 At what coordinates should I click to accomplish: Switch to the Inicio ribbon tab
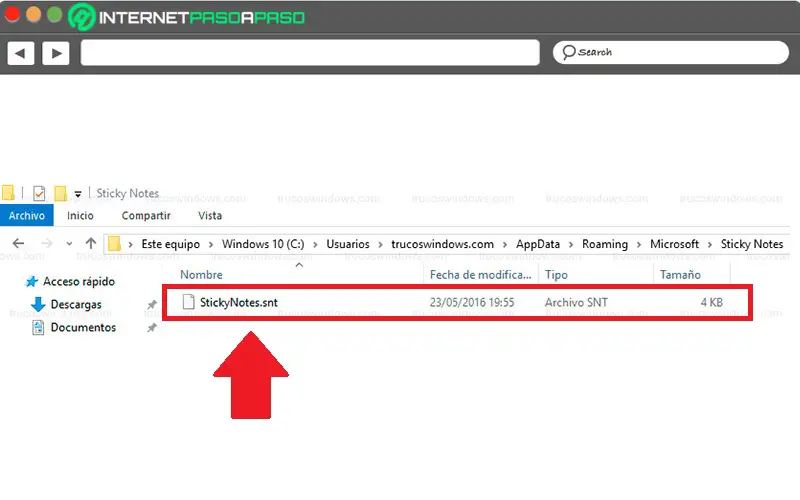coord(80,215)
